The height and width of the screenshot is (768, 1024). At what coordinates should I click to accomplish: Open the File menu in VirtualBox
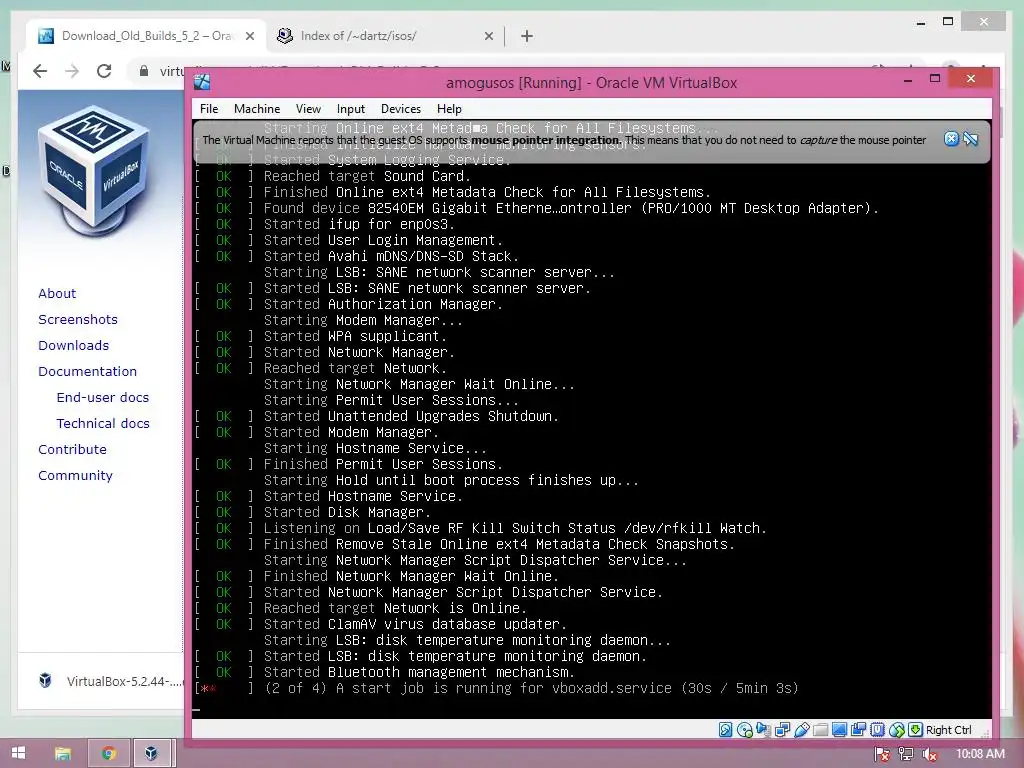[x=209, y=109]
